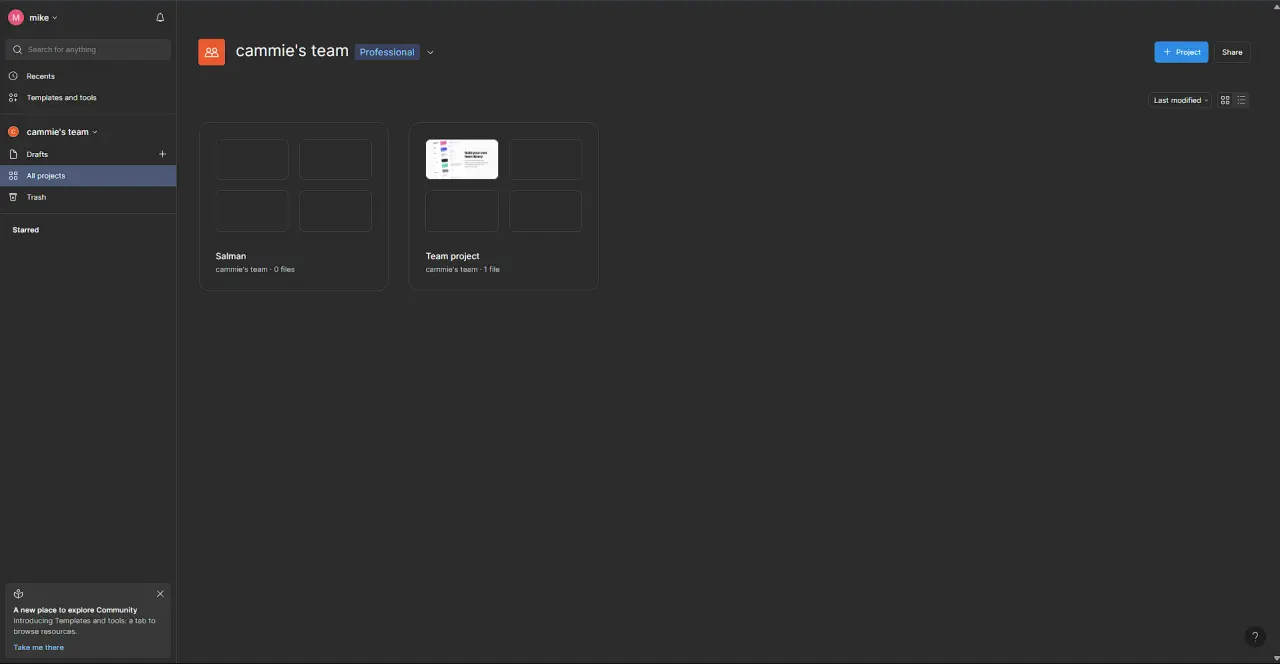Screen dimensions: 1280x664
Task: Click the Recents clock icon
Action: coord(13,76)
